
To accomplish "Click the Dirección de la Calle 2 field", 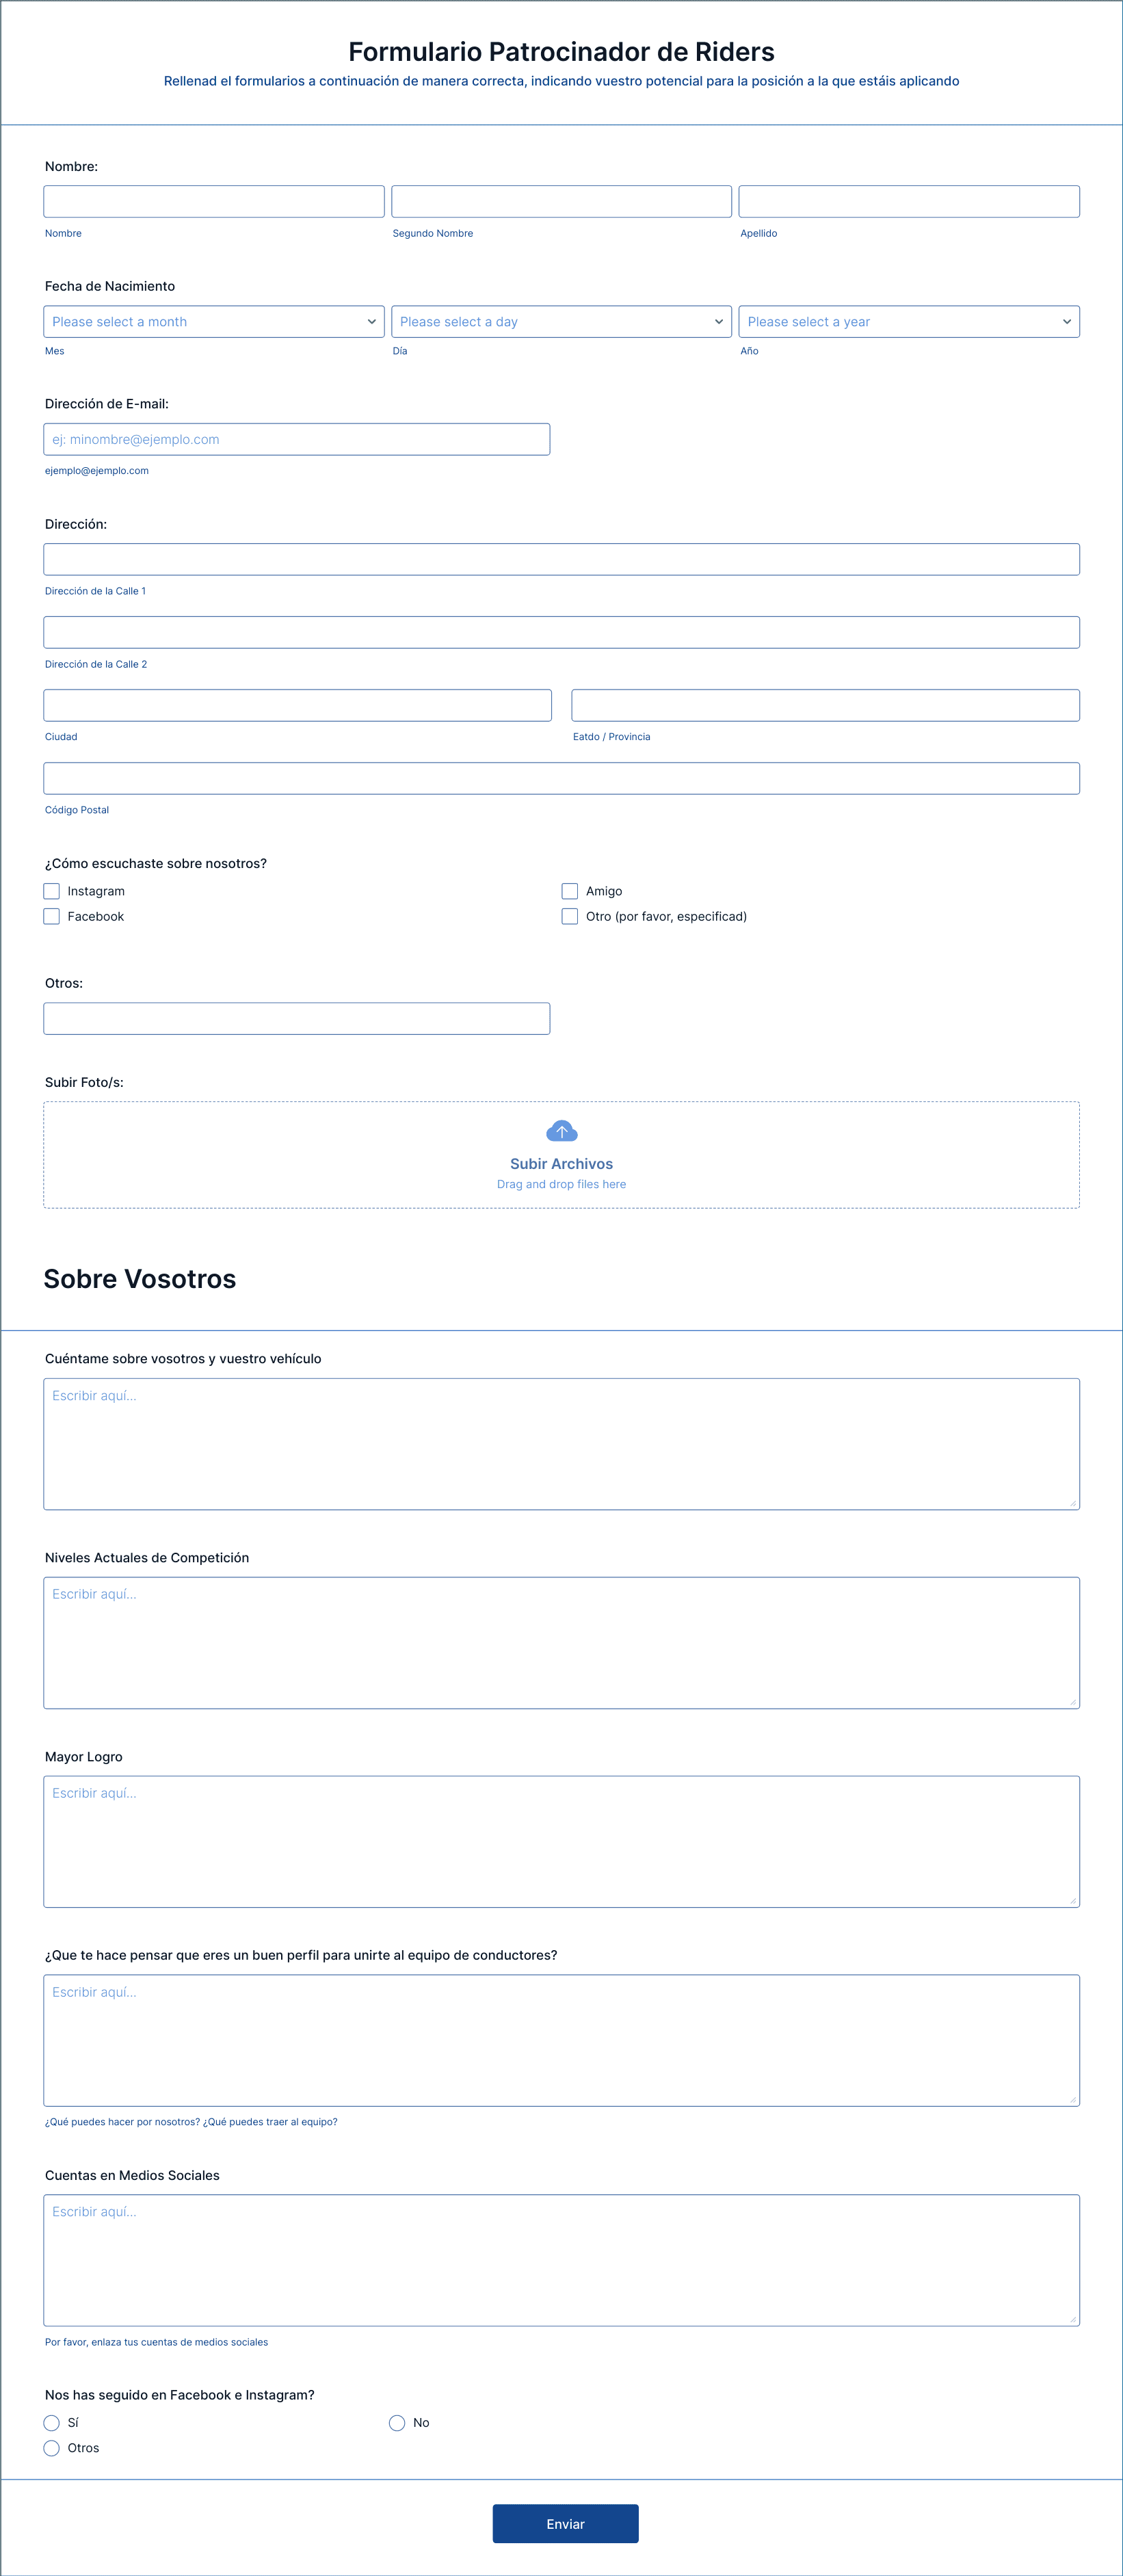I will (x=561, y=632).
